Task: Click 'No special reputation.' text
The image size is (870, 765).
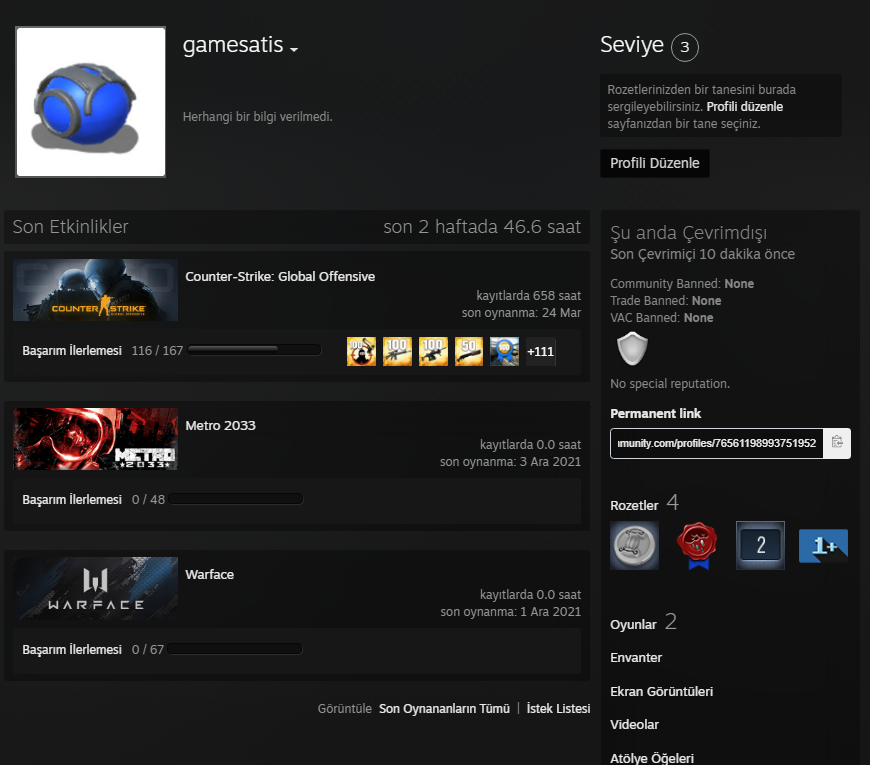Action: pyautogui.click(x=670, y=383)
